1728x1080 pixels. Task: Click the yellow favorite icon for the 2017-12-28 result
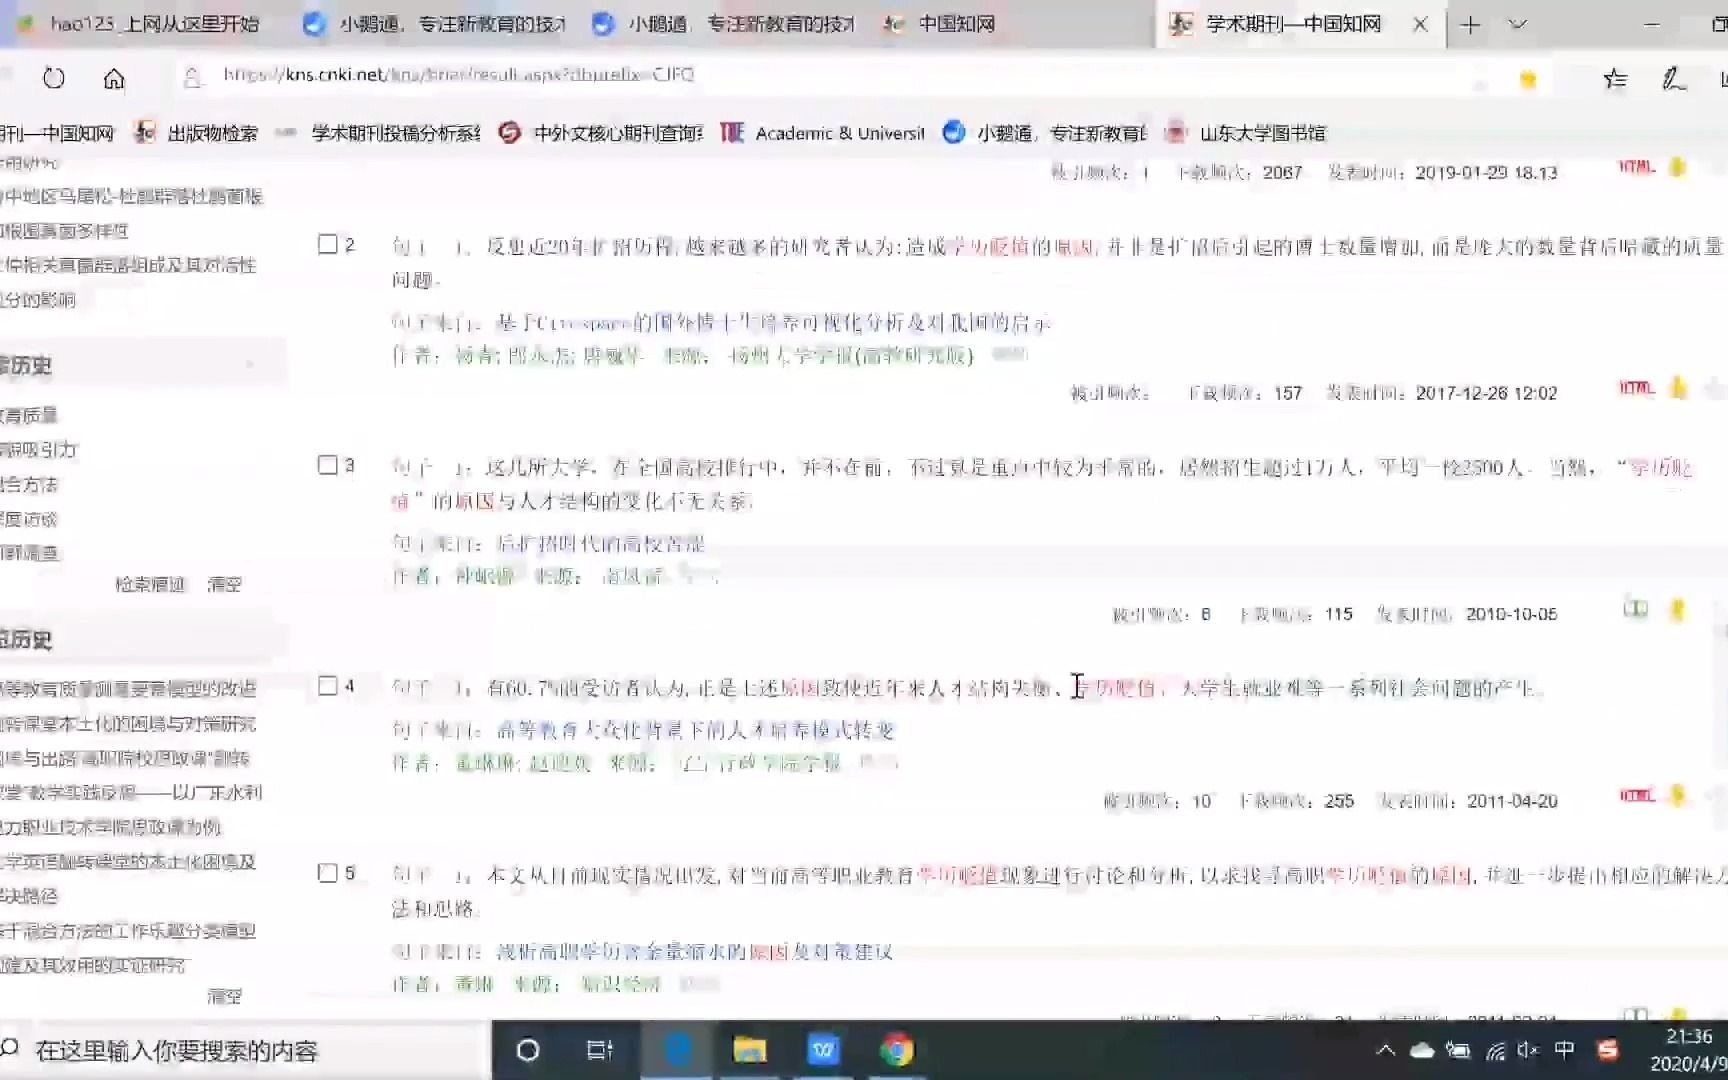coord(1678,388)
